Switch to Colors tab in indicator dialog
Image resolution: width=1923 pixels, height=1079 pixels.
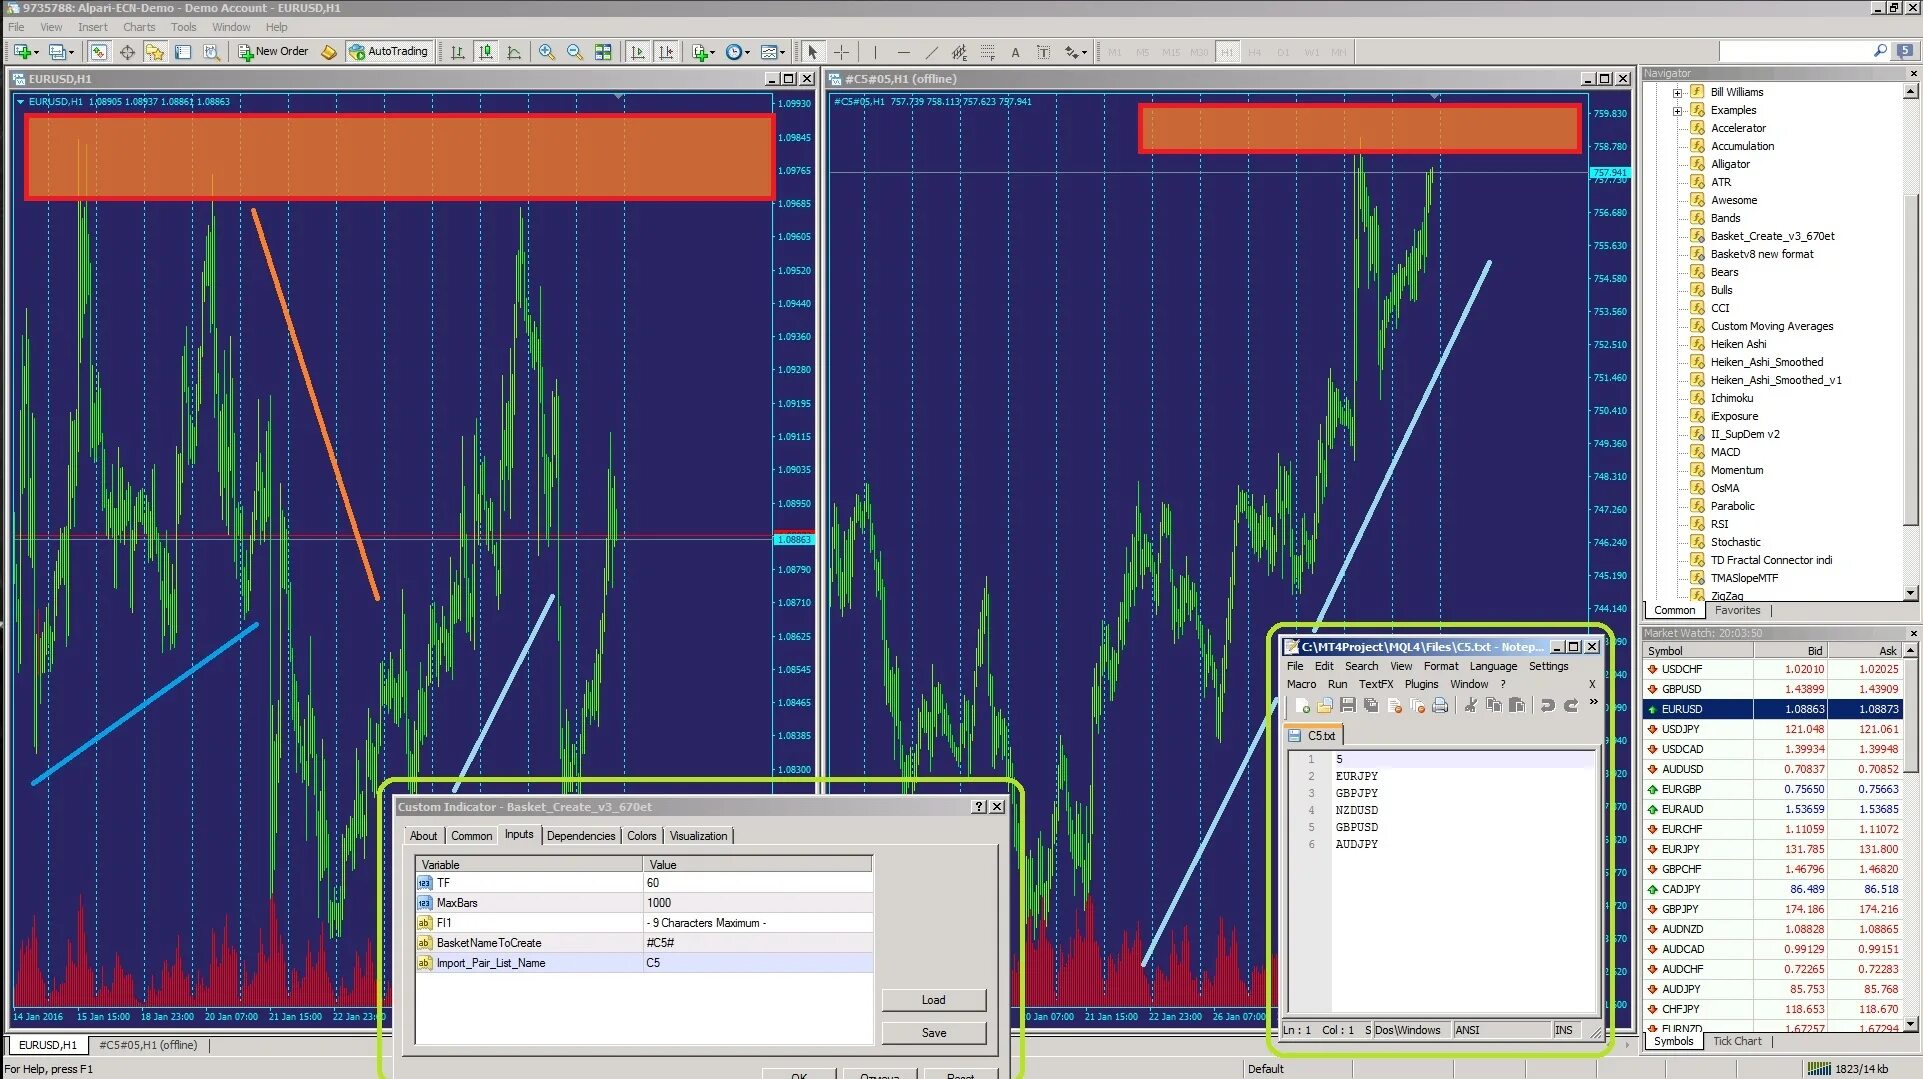(642, 836)
